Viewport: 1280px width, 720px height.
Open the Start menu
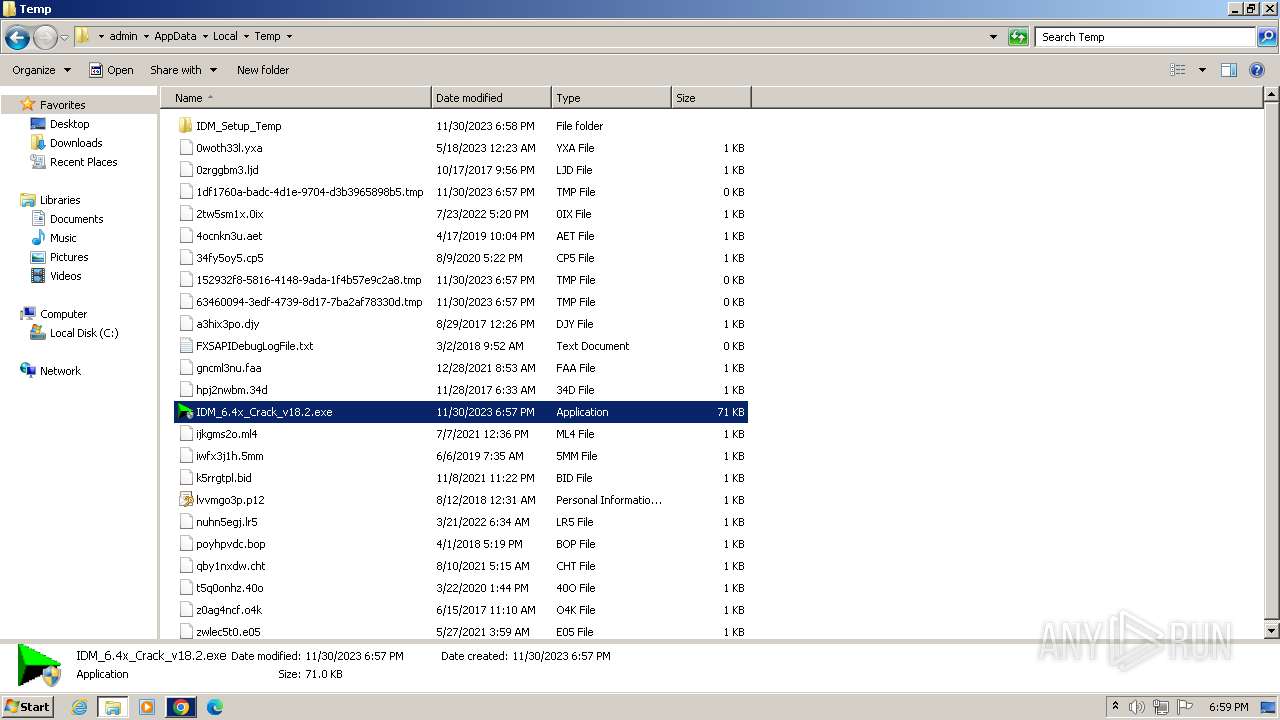coord(28,707)
